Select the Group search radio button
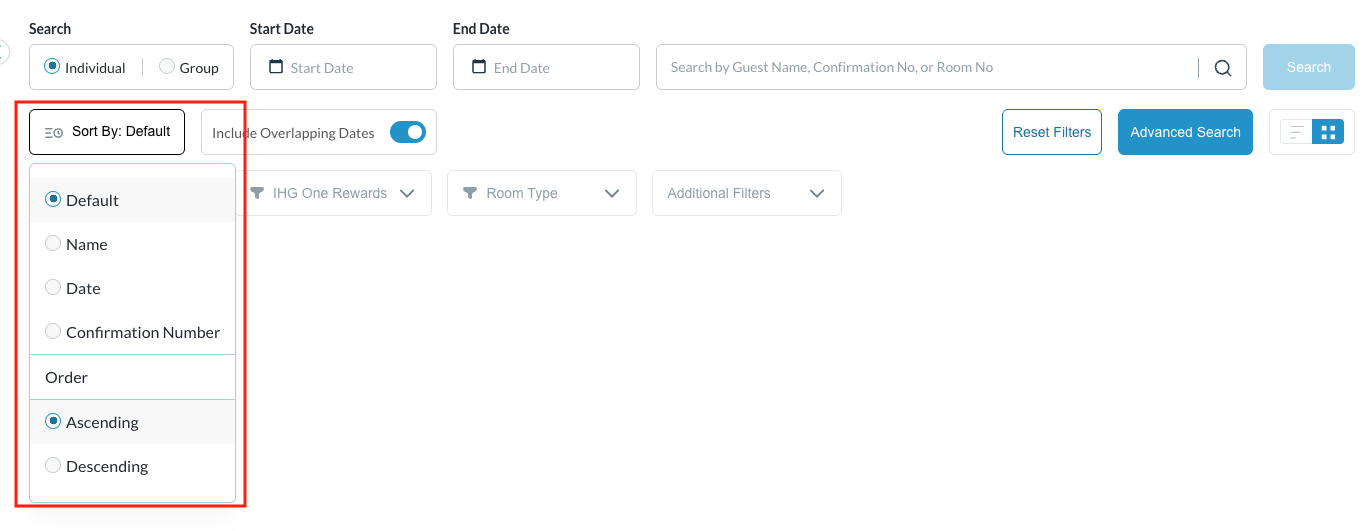Viewport: 1370px width, 531px height. (167, 67)
